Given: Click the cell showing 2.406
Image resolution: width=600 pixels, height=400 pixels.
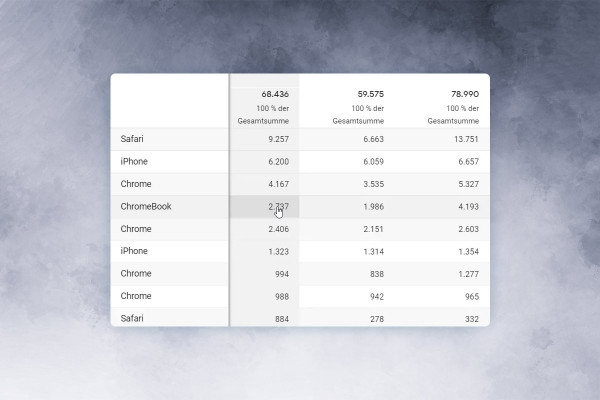Looking at the screenshot, I should pyautogui.click(x=279, y=229).
